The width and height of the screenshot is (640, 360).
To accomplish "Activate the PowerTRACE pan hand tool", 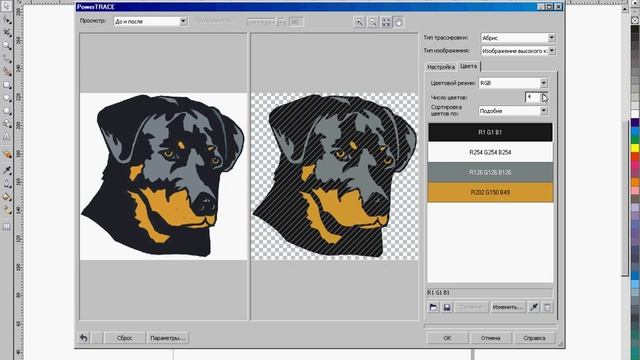I will pyautogui.click(x=399, y=22).
